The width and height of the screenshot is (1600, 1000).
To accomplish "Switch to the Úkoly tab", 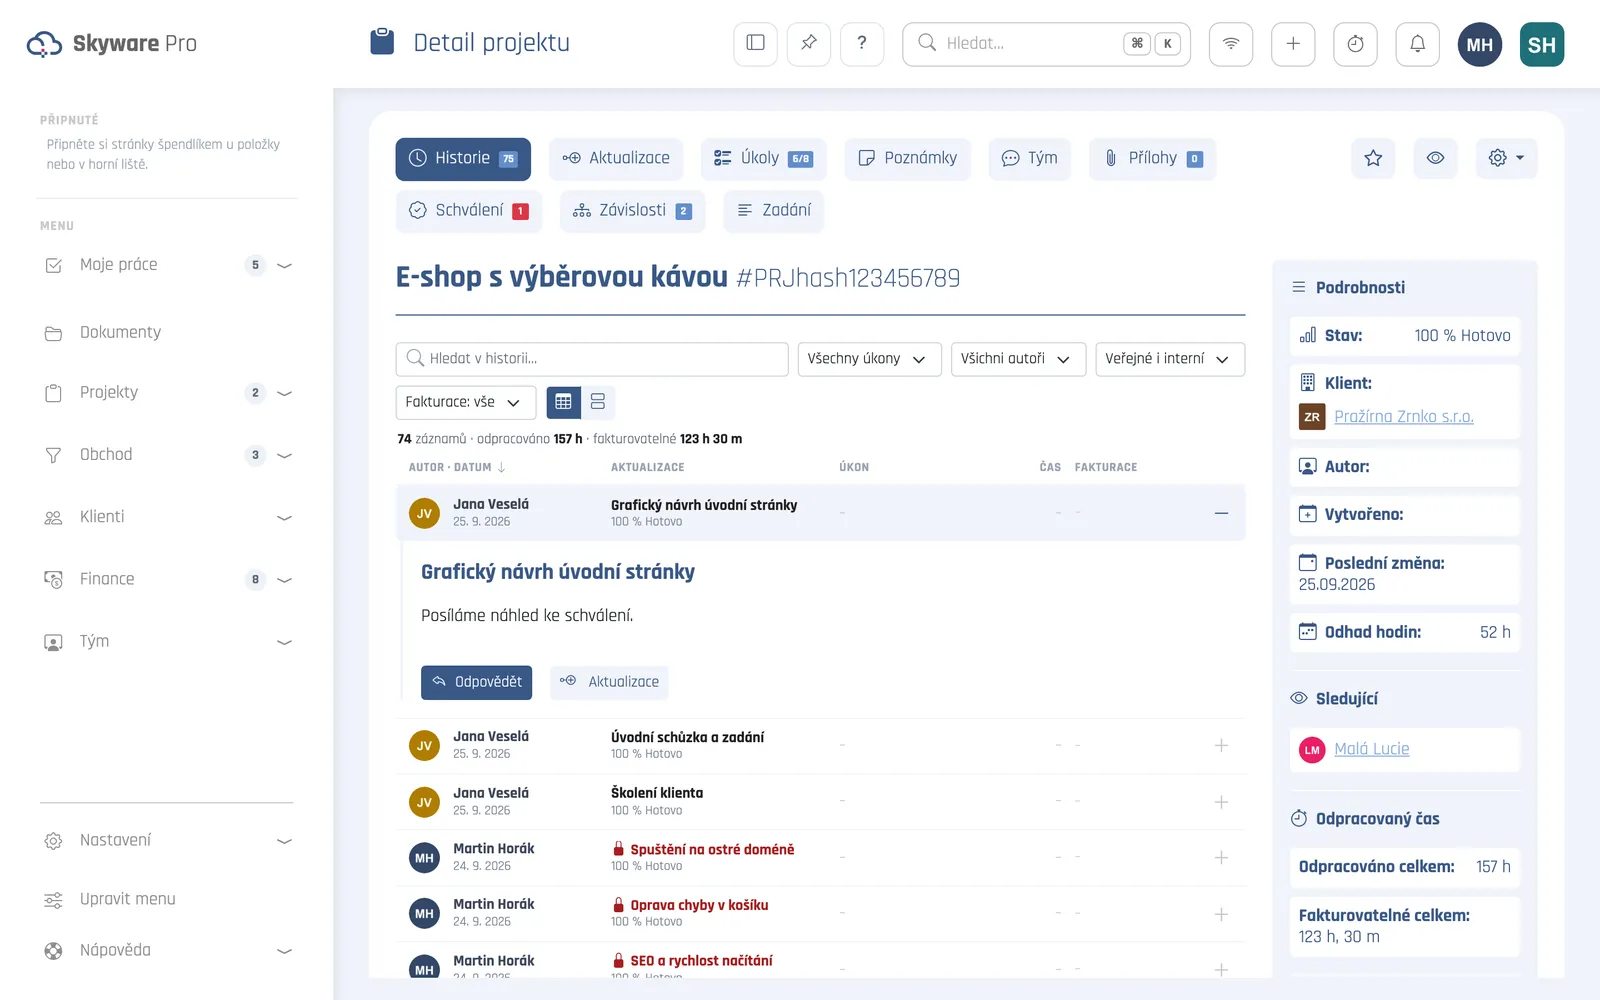I will point(763,159).
